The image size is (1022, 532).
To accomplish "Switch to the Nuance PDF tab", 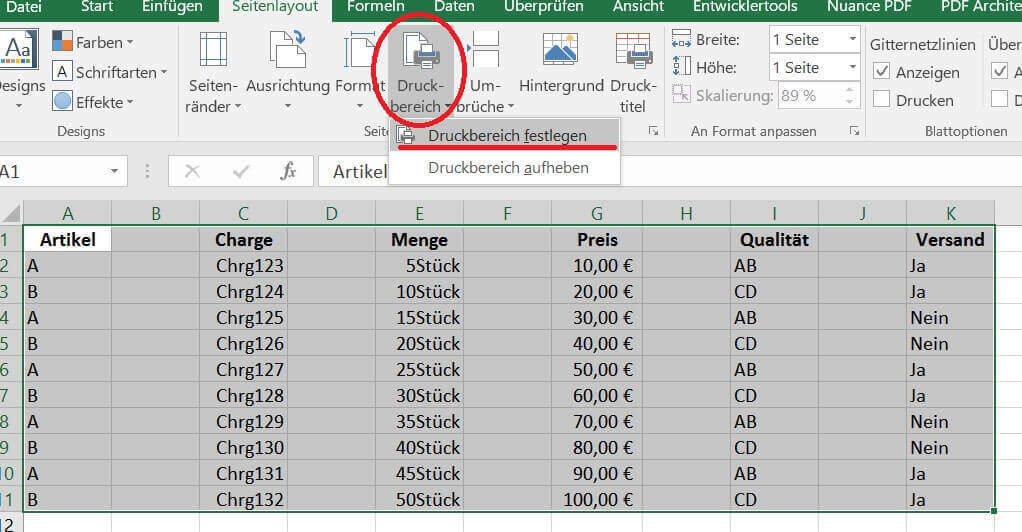I will click(x=869, y=7).
